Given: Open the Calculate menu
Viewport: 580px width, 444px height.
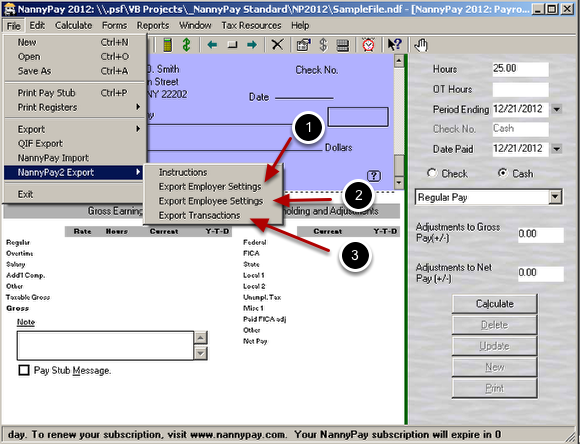Looking at the screenshot, I should [74, 26].
